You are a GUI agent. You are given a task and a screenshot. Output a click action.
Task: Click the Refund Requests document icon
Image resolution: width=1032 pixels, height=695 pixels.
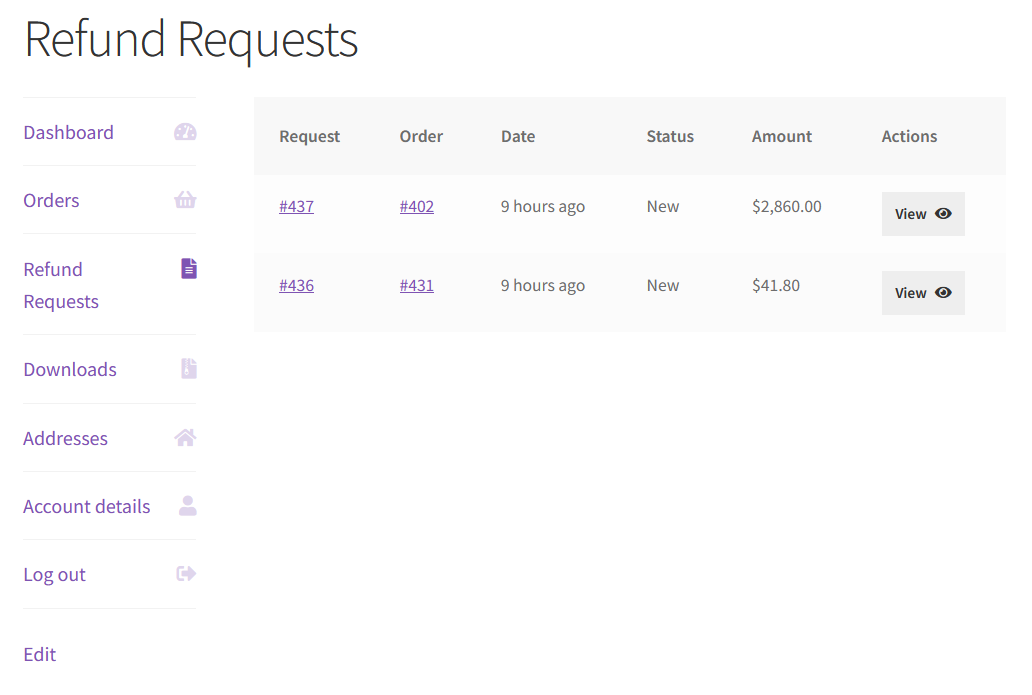tap(187, 268)
